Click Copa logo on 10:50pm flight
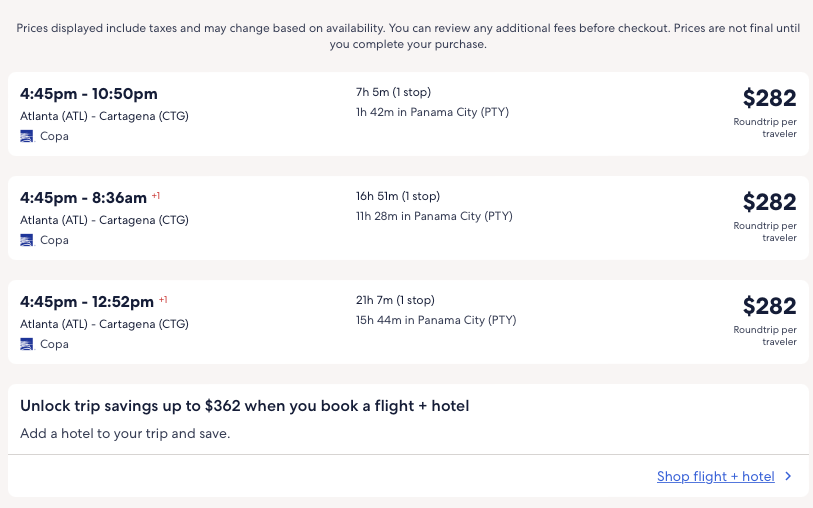The width and height of the screenshot is (813, 508). [x=27, y=136]
